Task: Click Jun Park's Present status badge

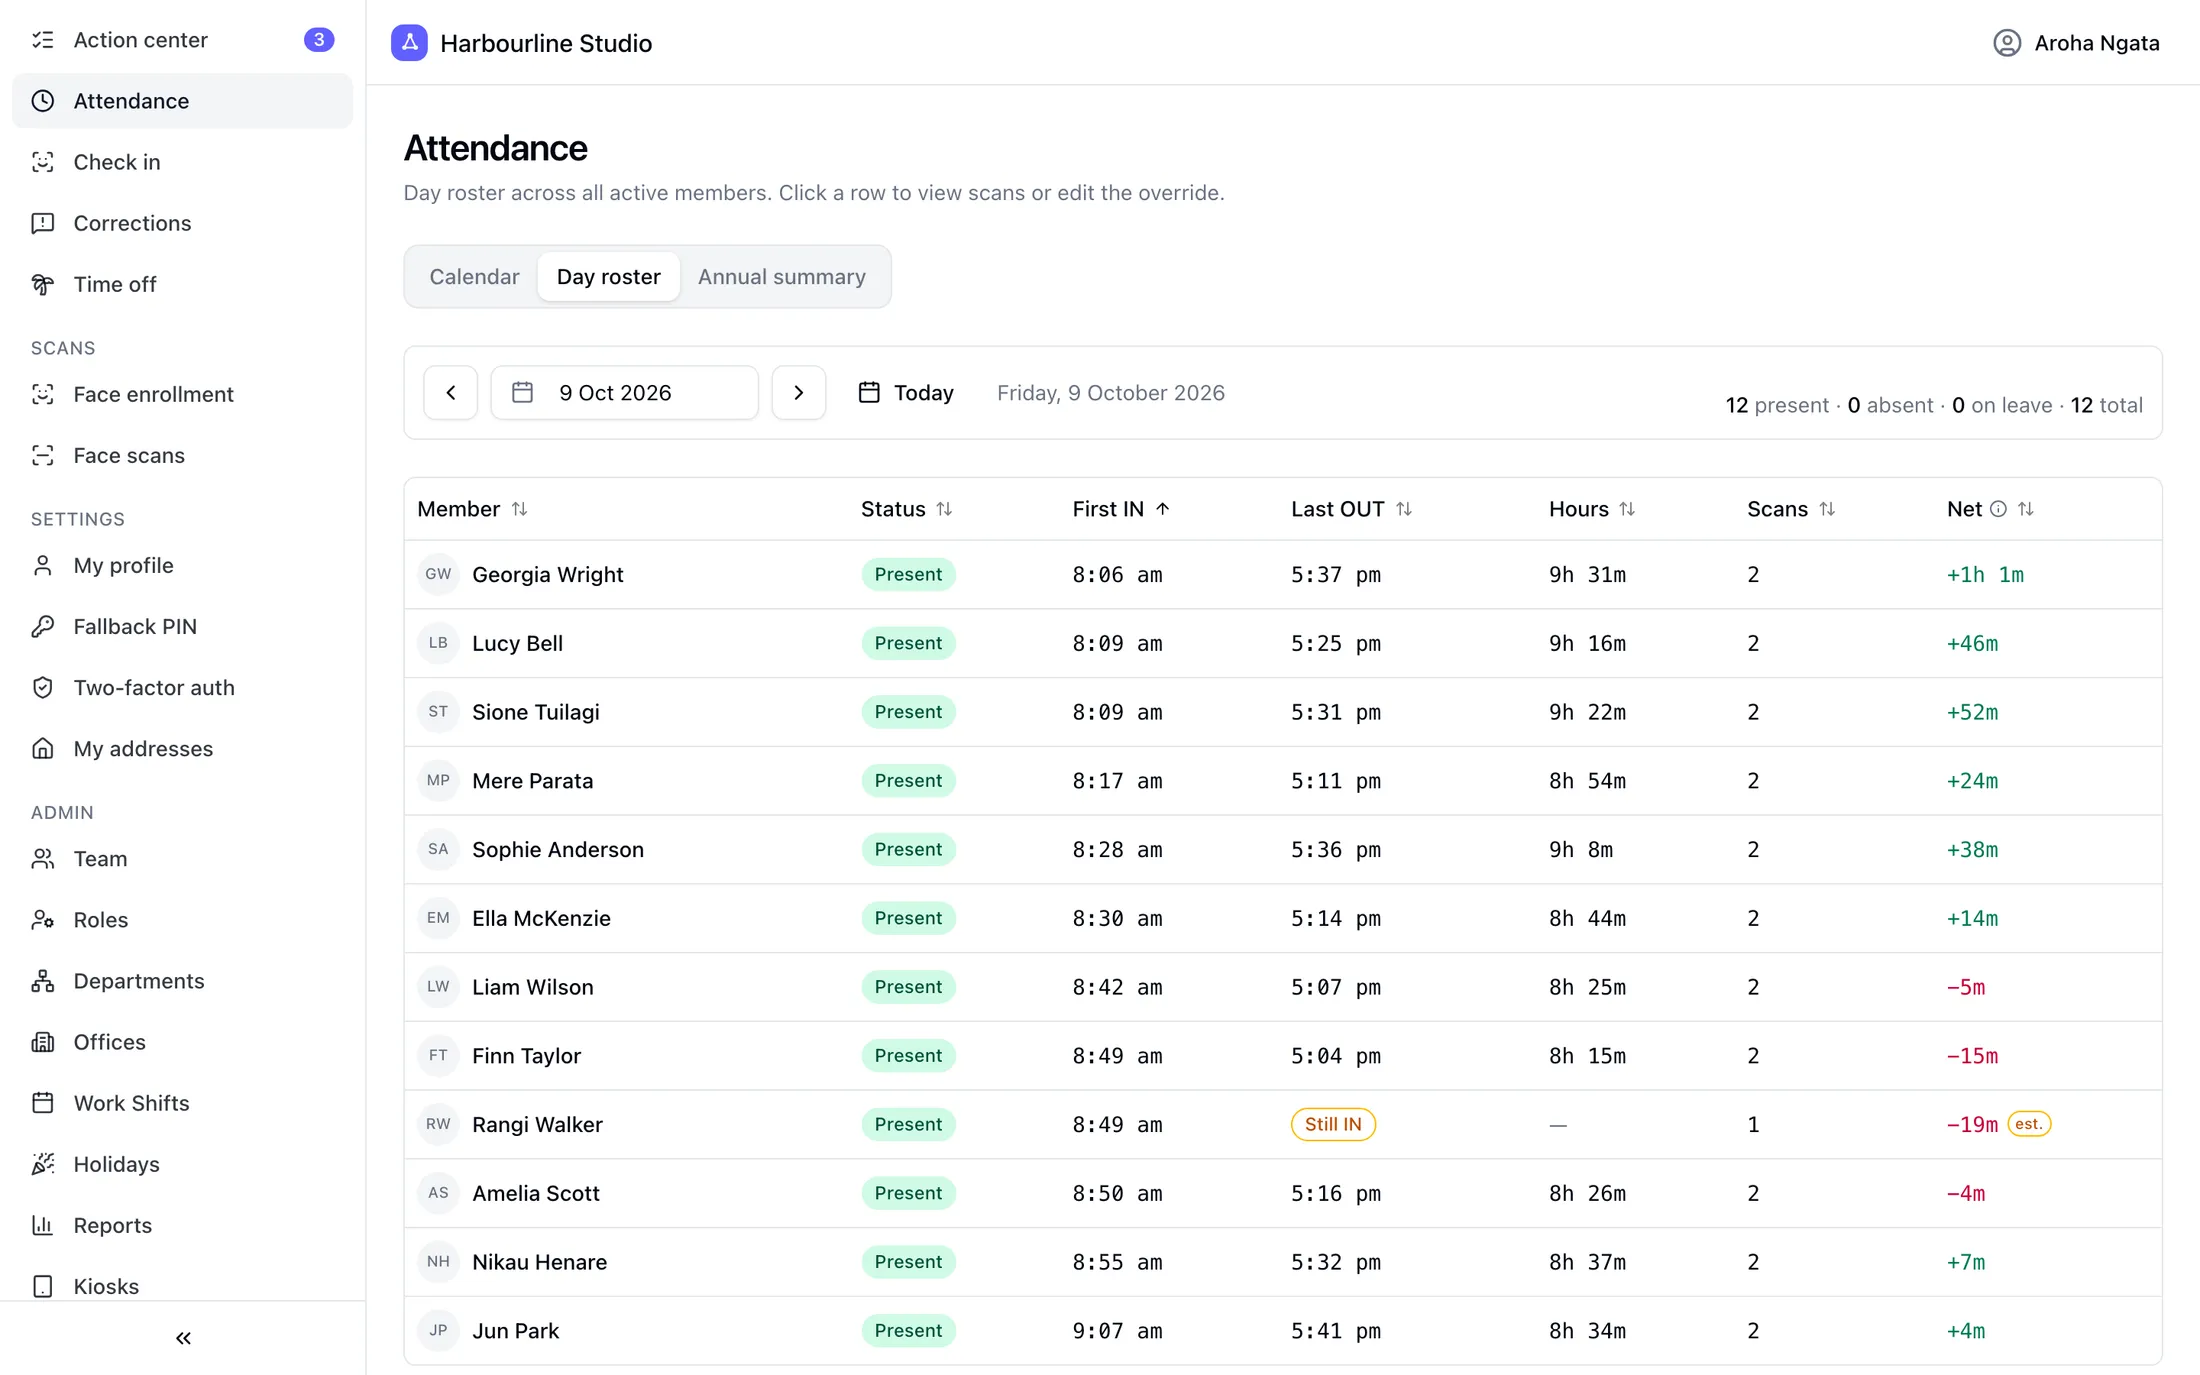Action: point(908,1331)
